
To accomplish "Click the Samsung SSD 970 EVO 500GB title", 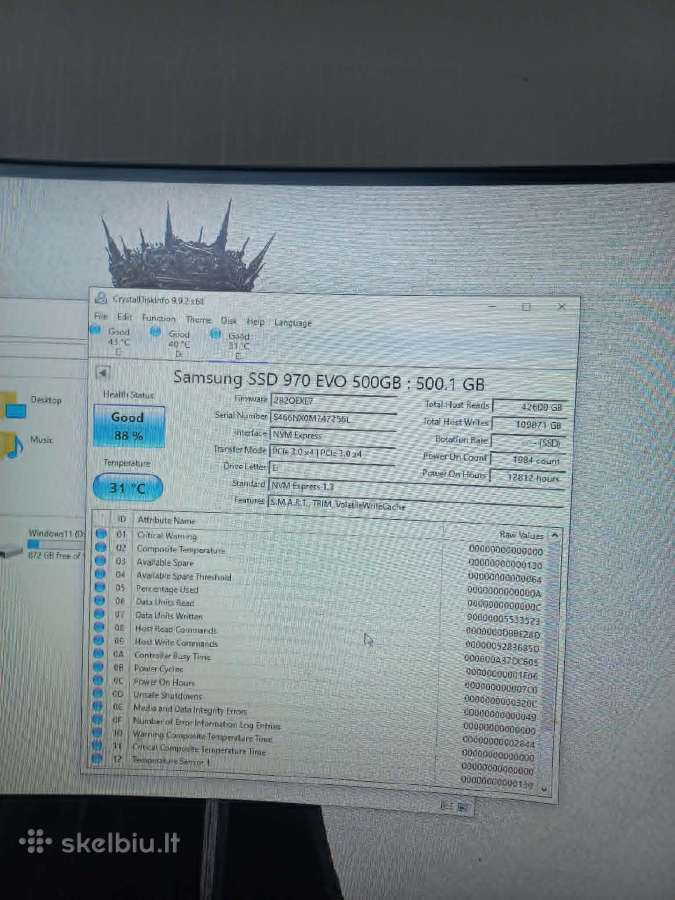I will point(329,381).
